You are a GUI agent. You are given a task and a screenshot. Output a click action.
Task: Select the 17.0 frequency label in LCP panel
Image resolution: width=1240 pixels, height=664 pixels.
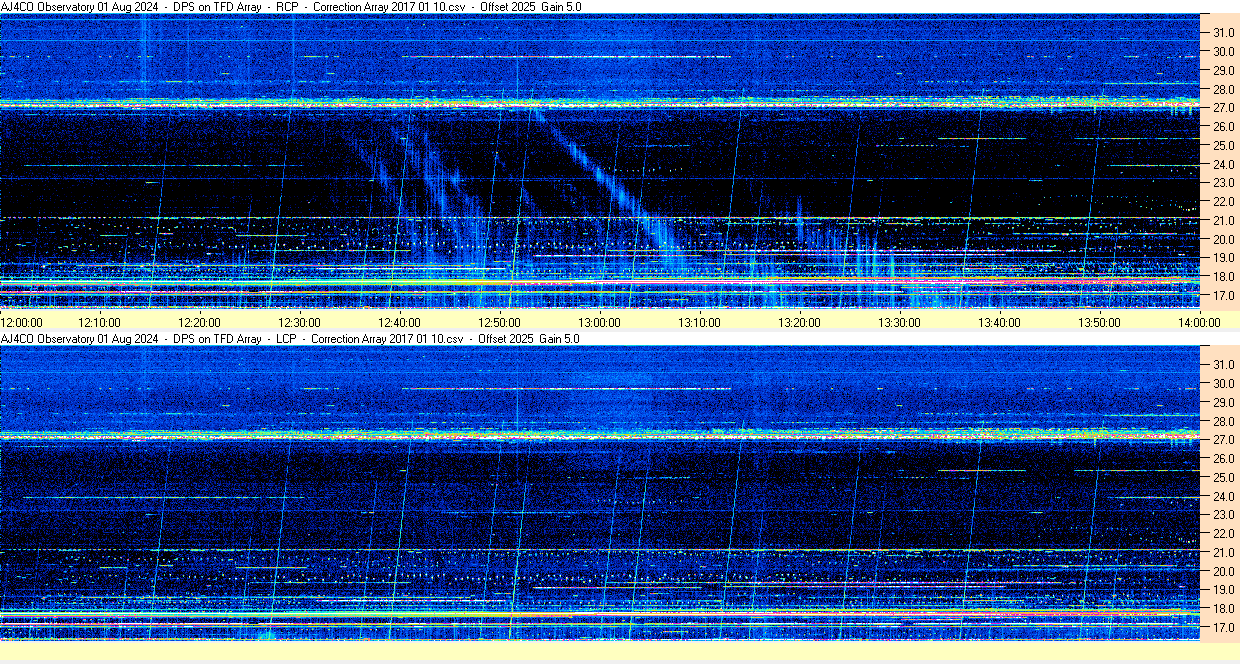coord(1224,628)
